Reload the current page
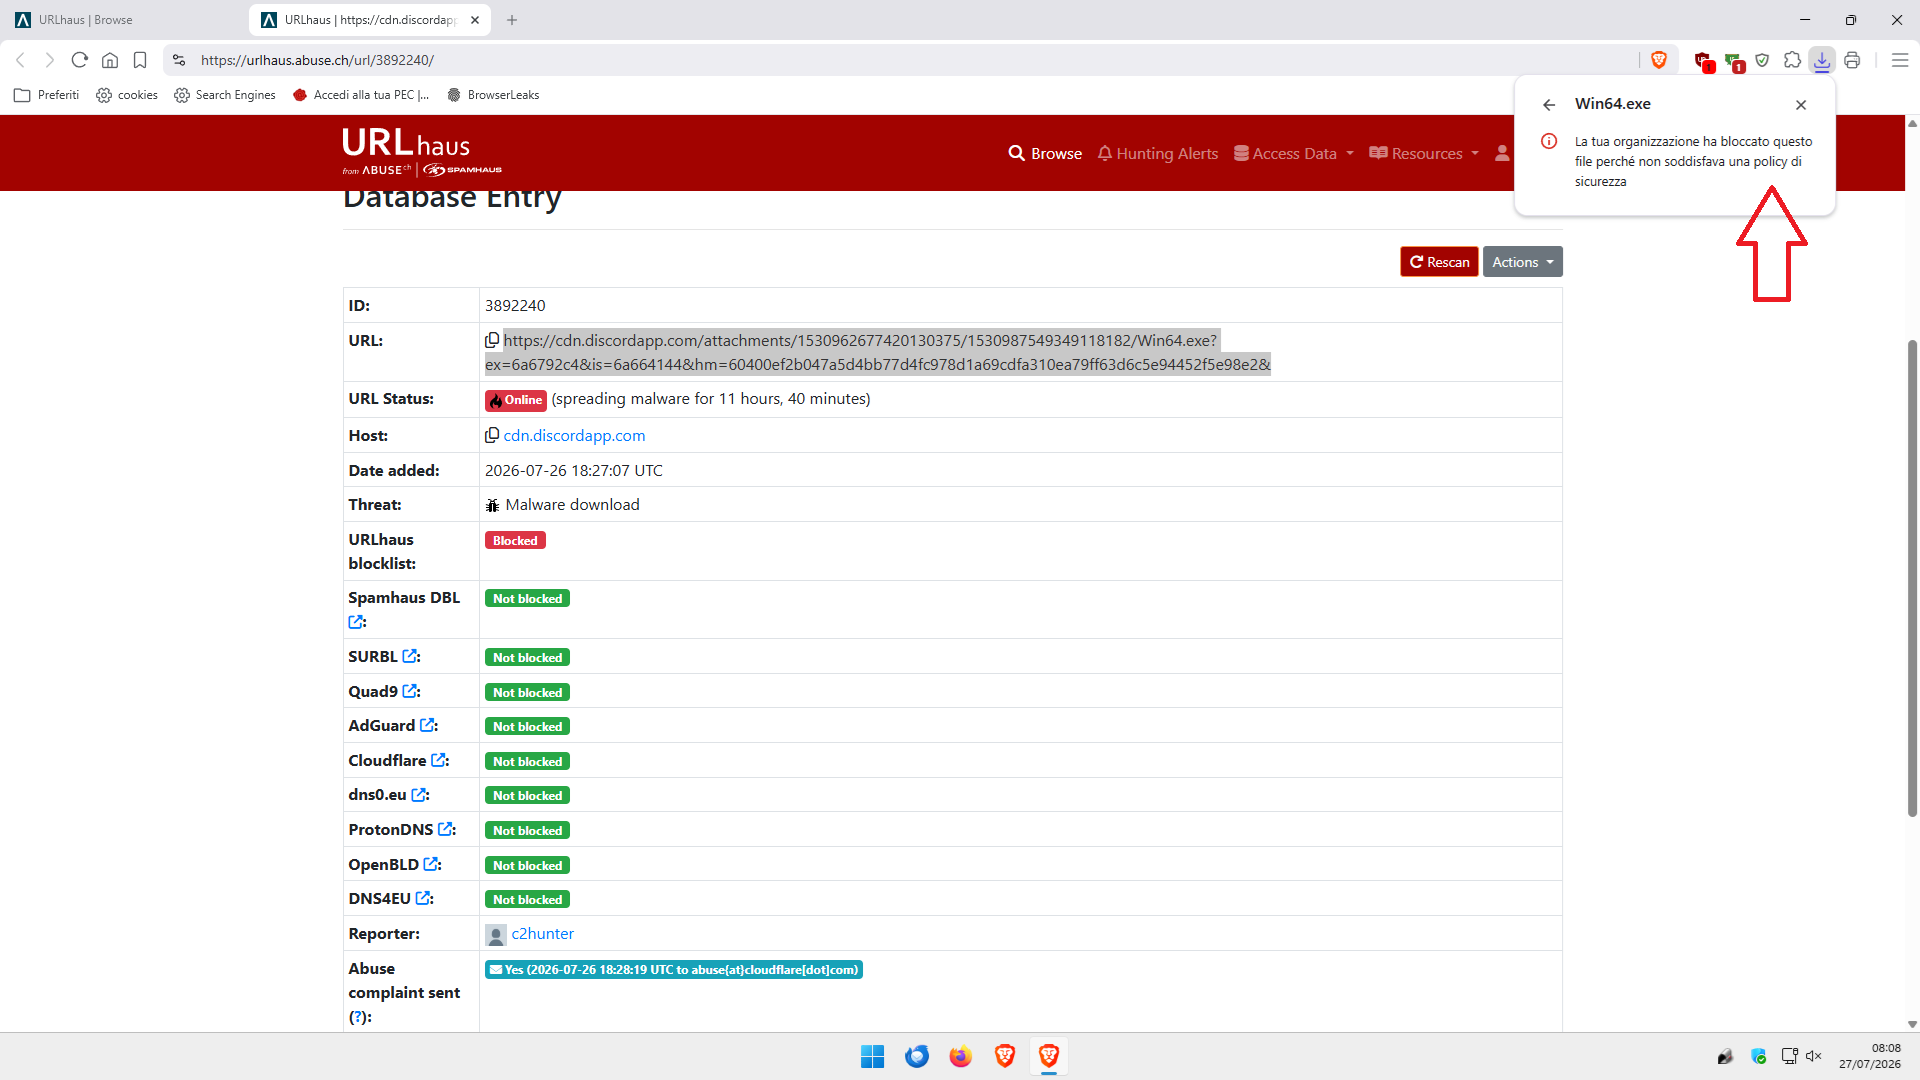The height and width of the screenshot is (1080, 1920). click(80, 60)
